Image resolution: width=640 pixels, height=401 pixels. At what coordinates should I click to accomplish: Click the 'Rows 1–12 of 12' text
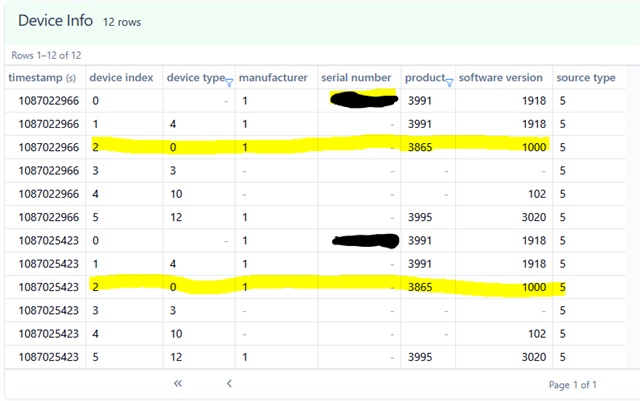46,55
